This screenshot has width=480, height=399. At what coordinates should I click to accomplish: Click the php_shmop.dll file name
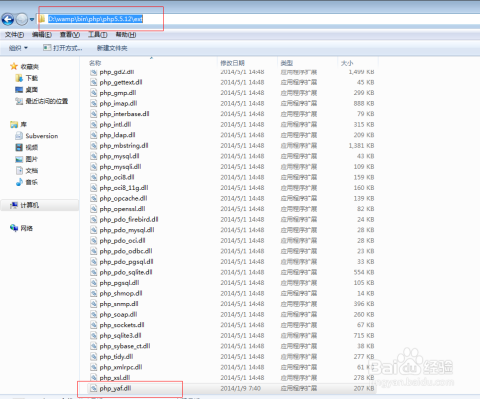[121, 293]
